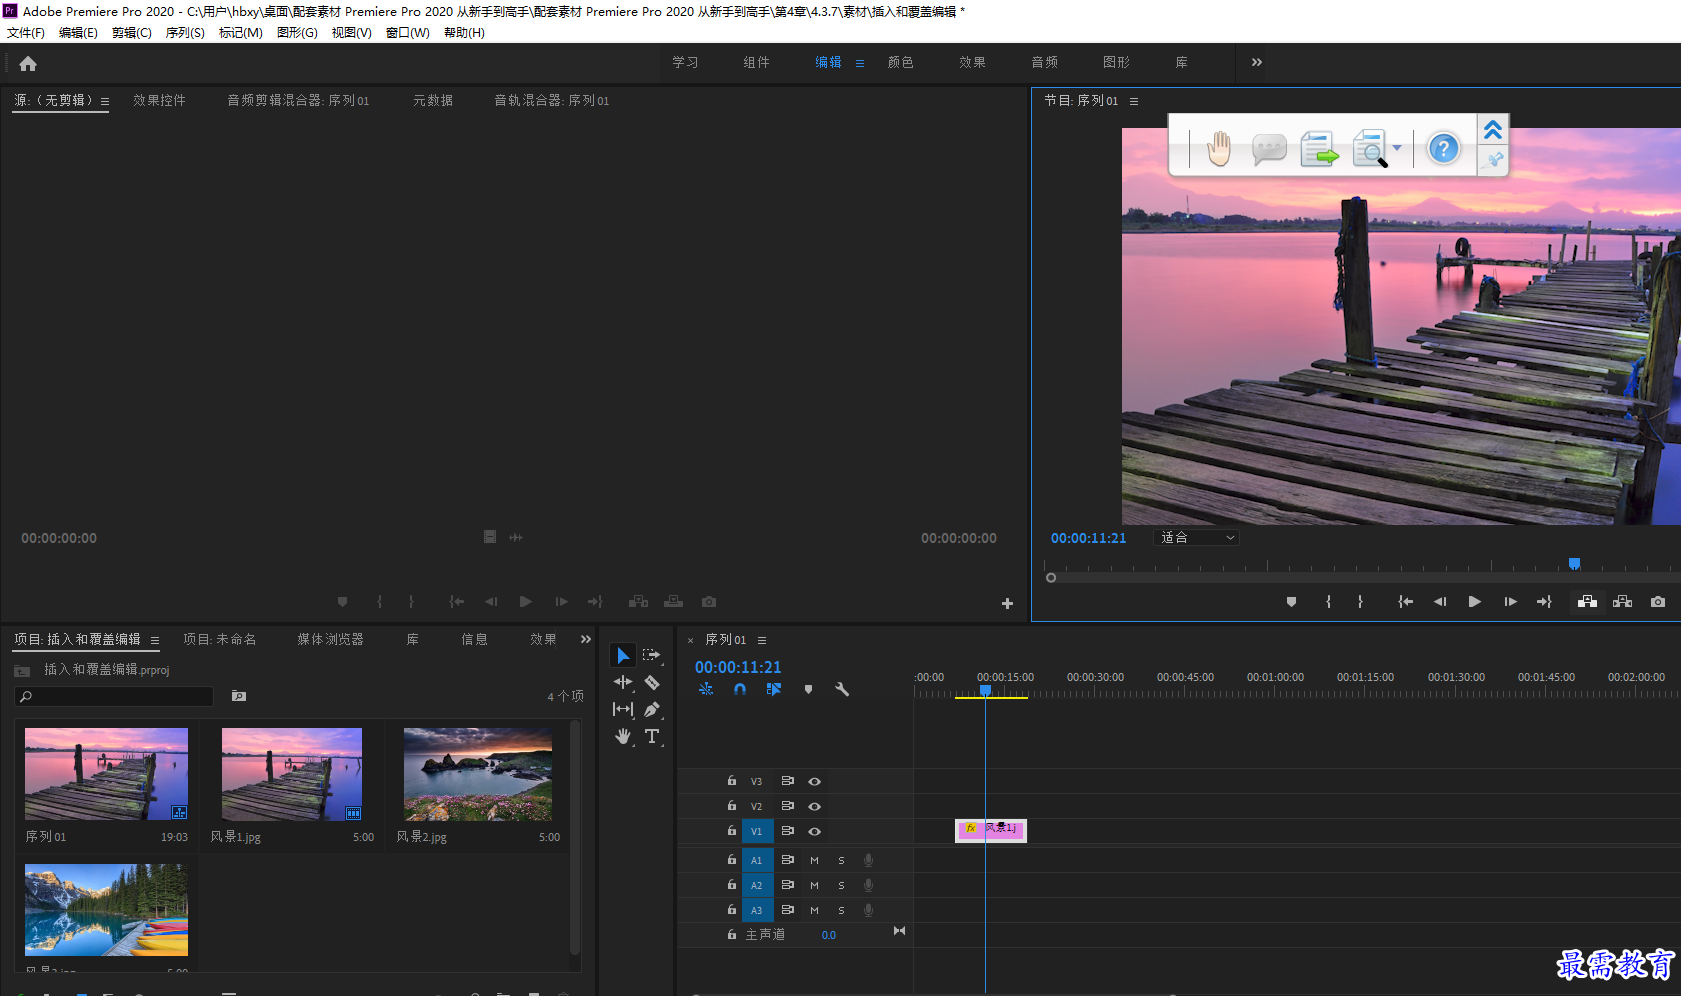Switch to 颜色 workspace
This screenshot has width=1681, height=996.
901,62
